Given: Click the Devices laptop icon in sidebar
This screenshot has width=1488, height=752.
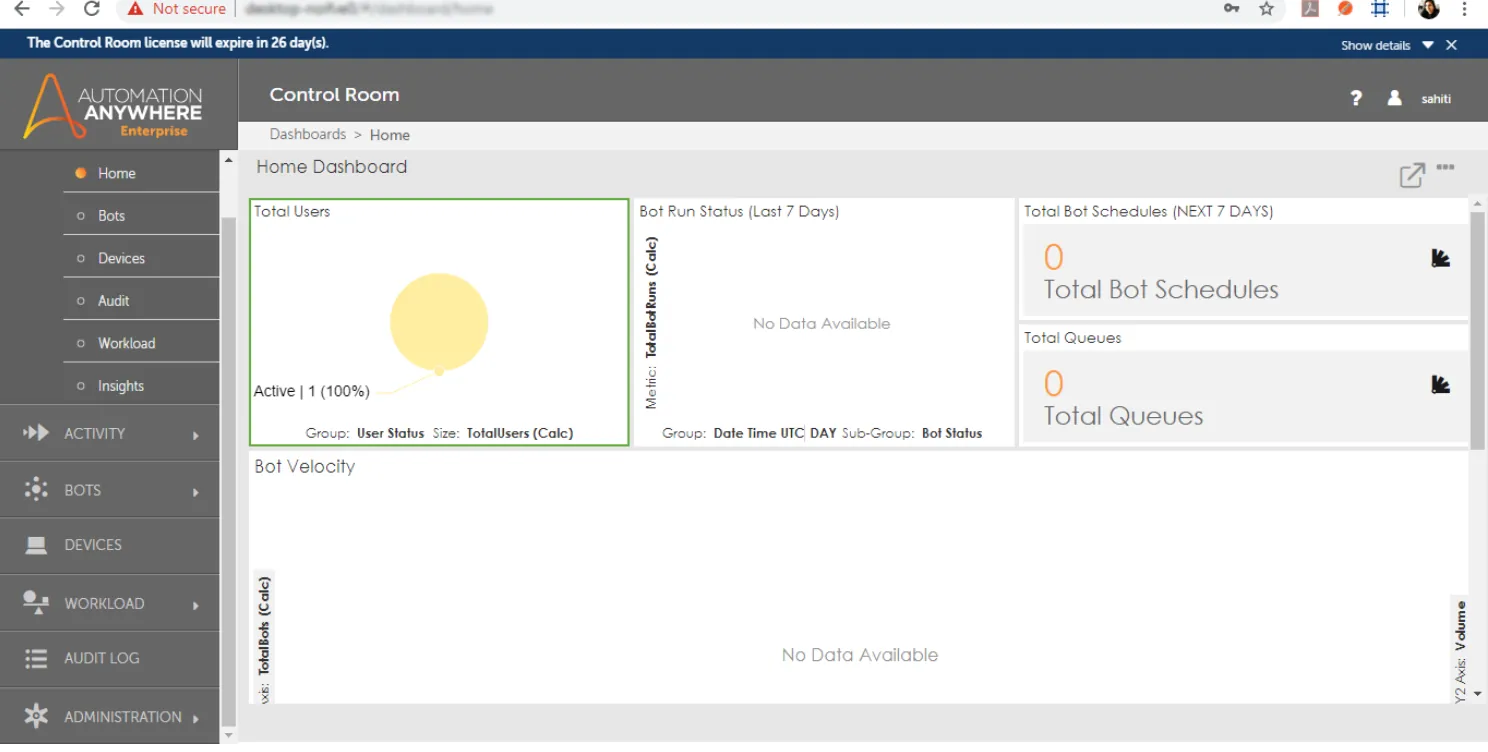Looking at the screenshot, I should (x=36, y=545).
